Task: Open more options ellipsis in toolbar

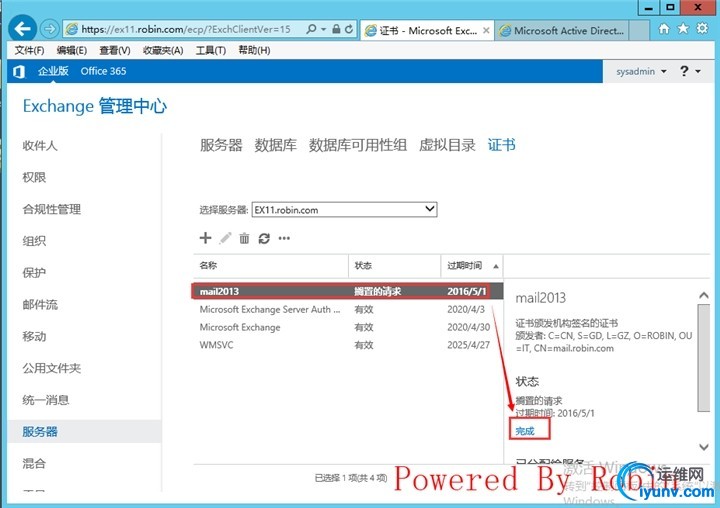Action: (284, 238)
